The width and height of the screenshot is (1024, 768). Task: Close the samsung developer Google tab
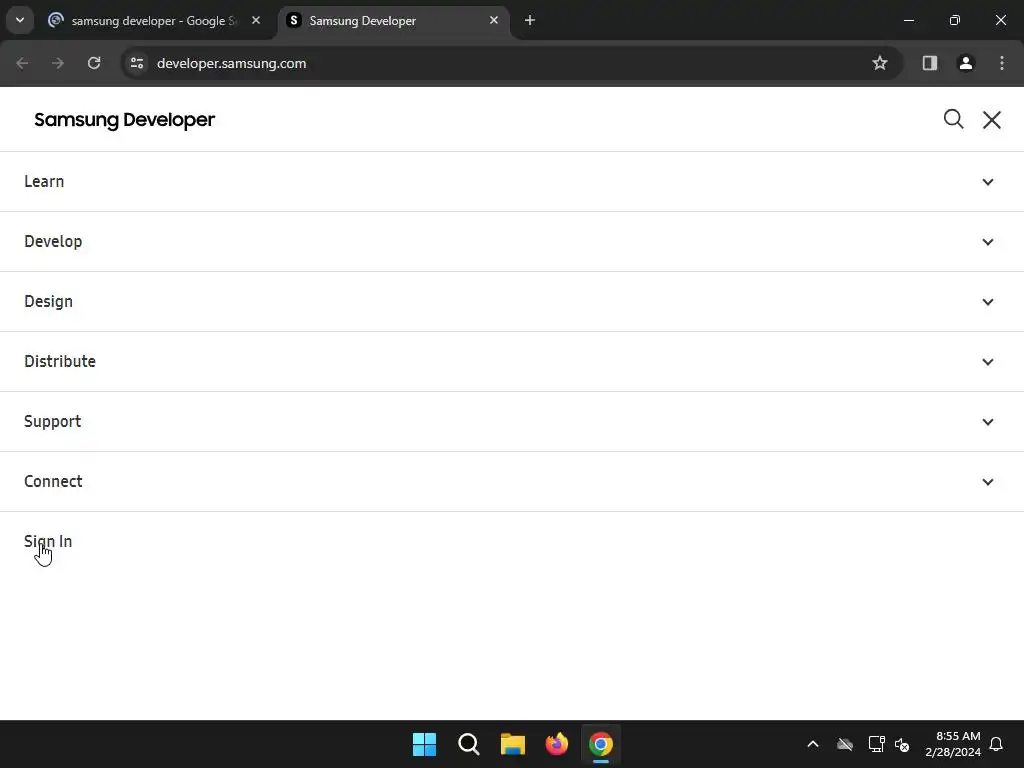[x=256, y=21]
